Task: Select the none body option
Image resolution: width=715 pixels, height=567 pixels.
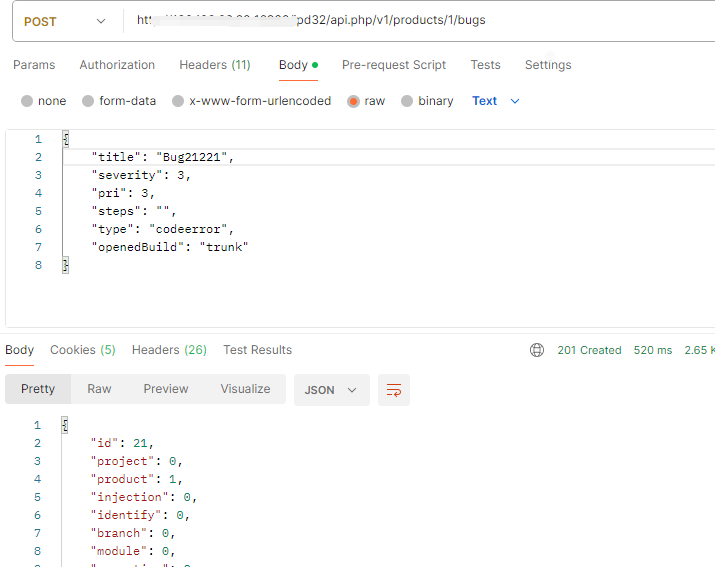Action: point(27,101)
